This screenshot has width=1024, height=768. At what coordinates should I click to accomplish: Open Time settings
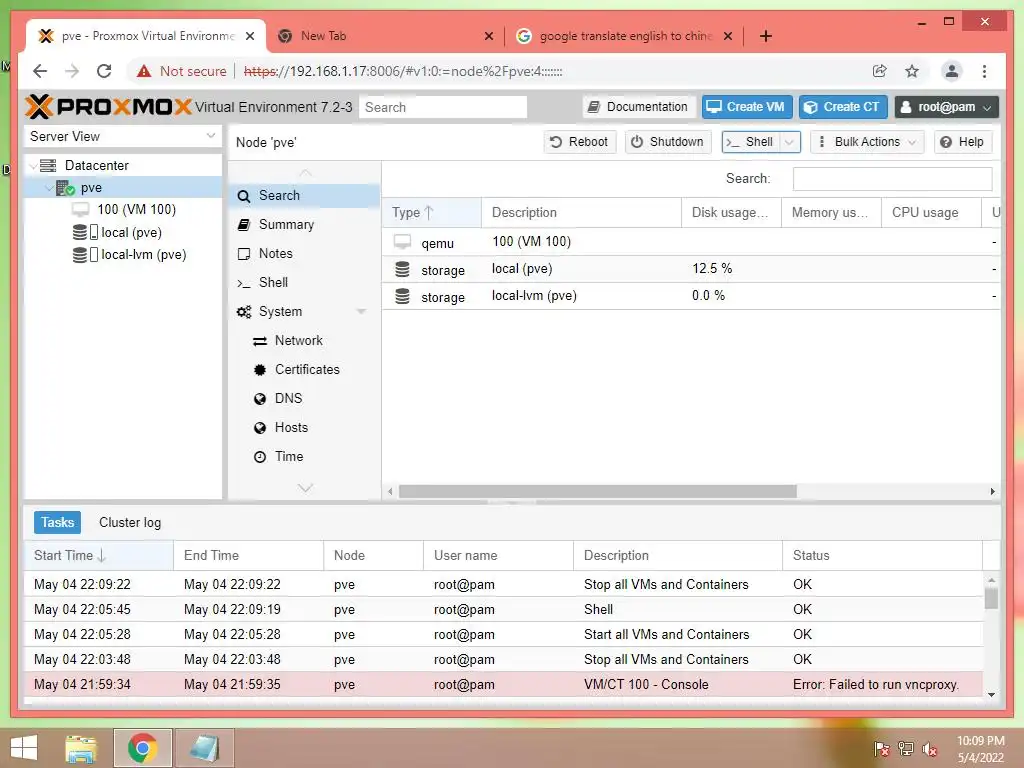[x=304, y=456]
